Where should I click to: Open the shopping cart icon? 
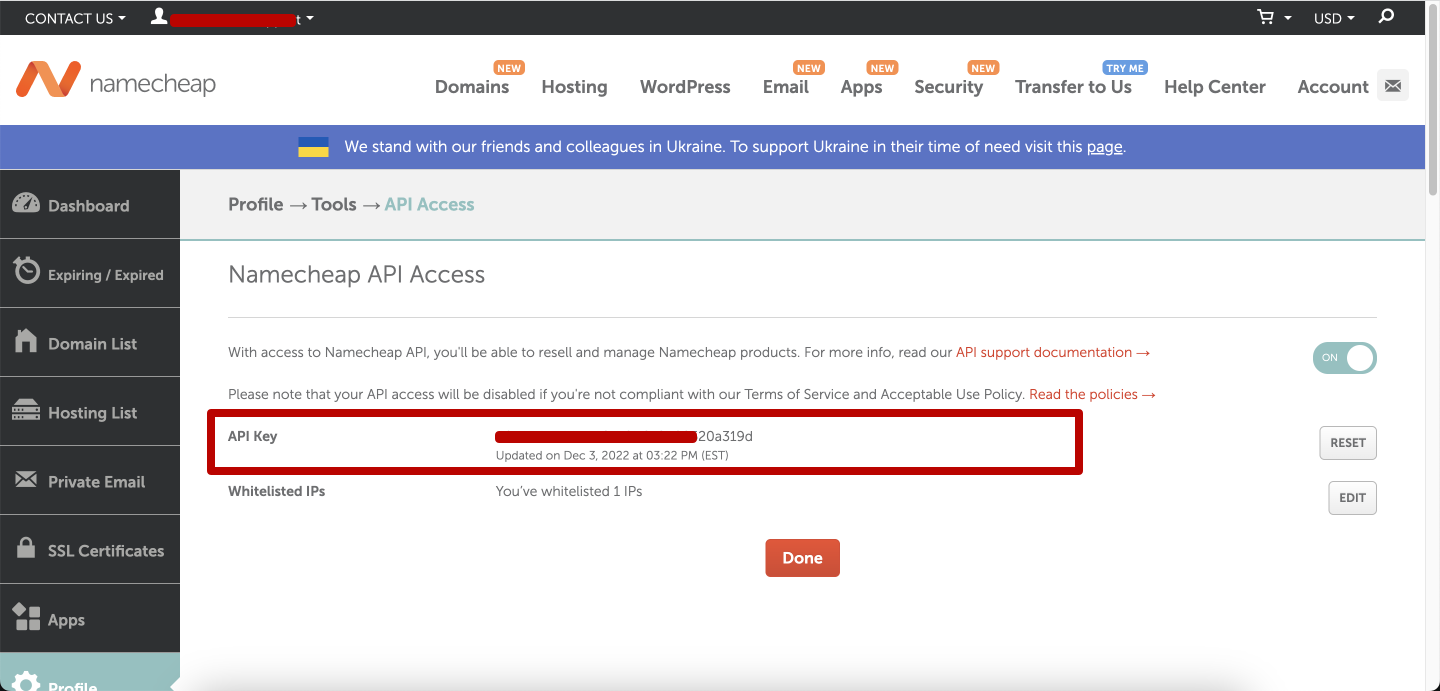1266,18
